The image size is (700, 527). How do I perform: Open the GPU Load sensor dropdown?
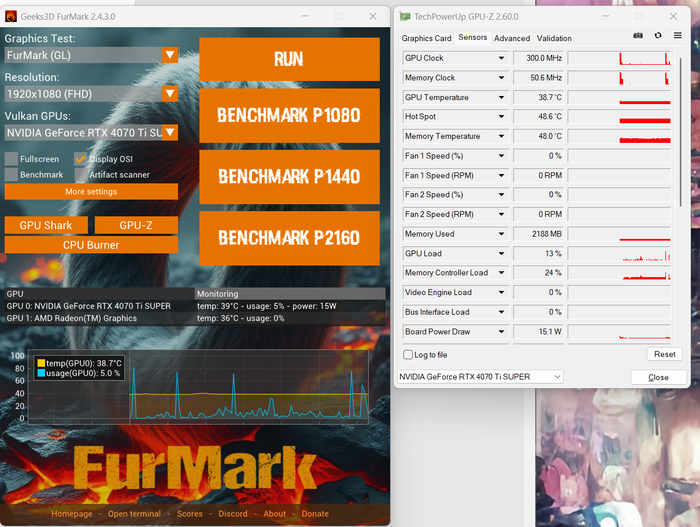point(501,254)
